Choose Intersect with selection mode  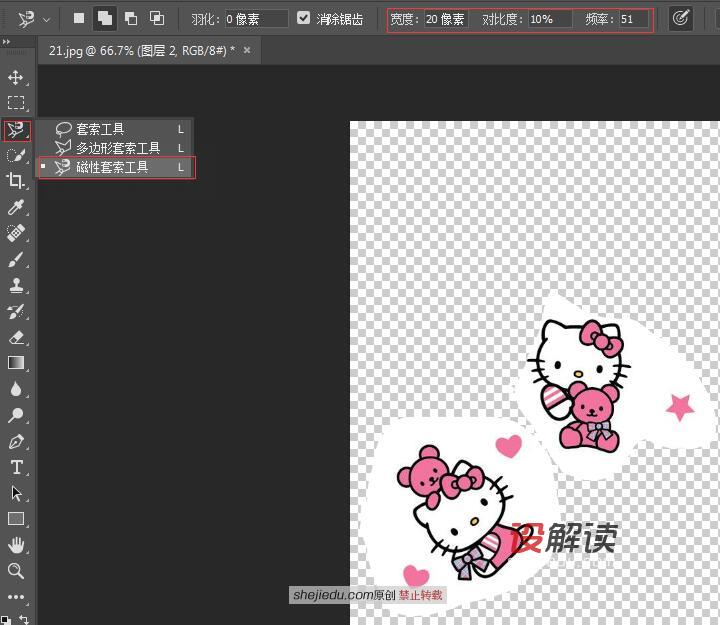click(x=157, y=18)
